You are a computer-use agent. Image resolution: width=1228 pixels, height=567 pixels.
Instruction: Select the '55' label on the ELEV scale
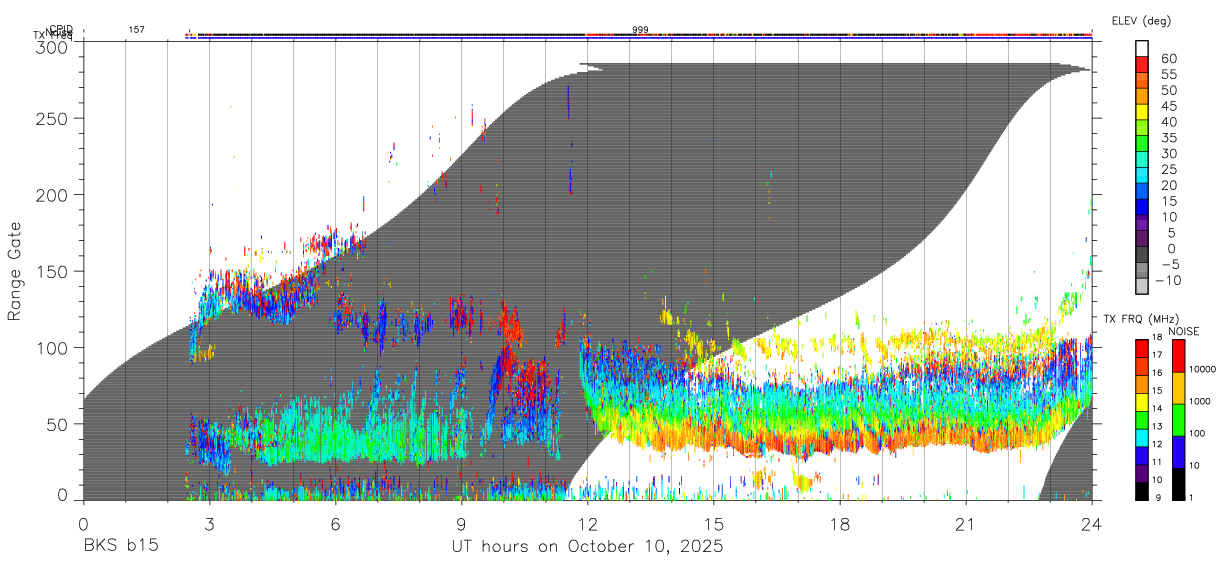[x=1168, y=75]
